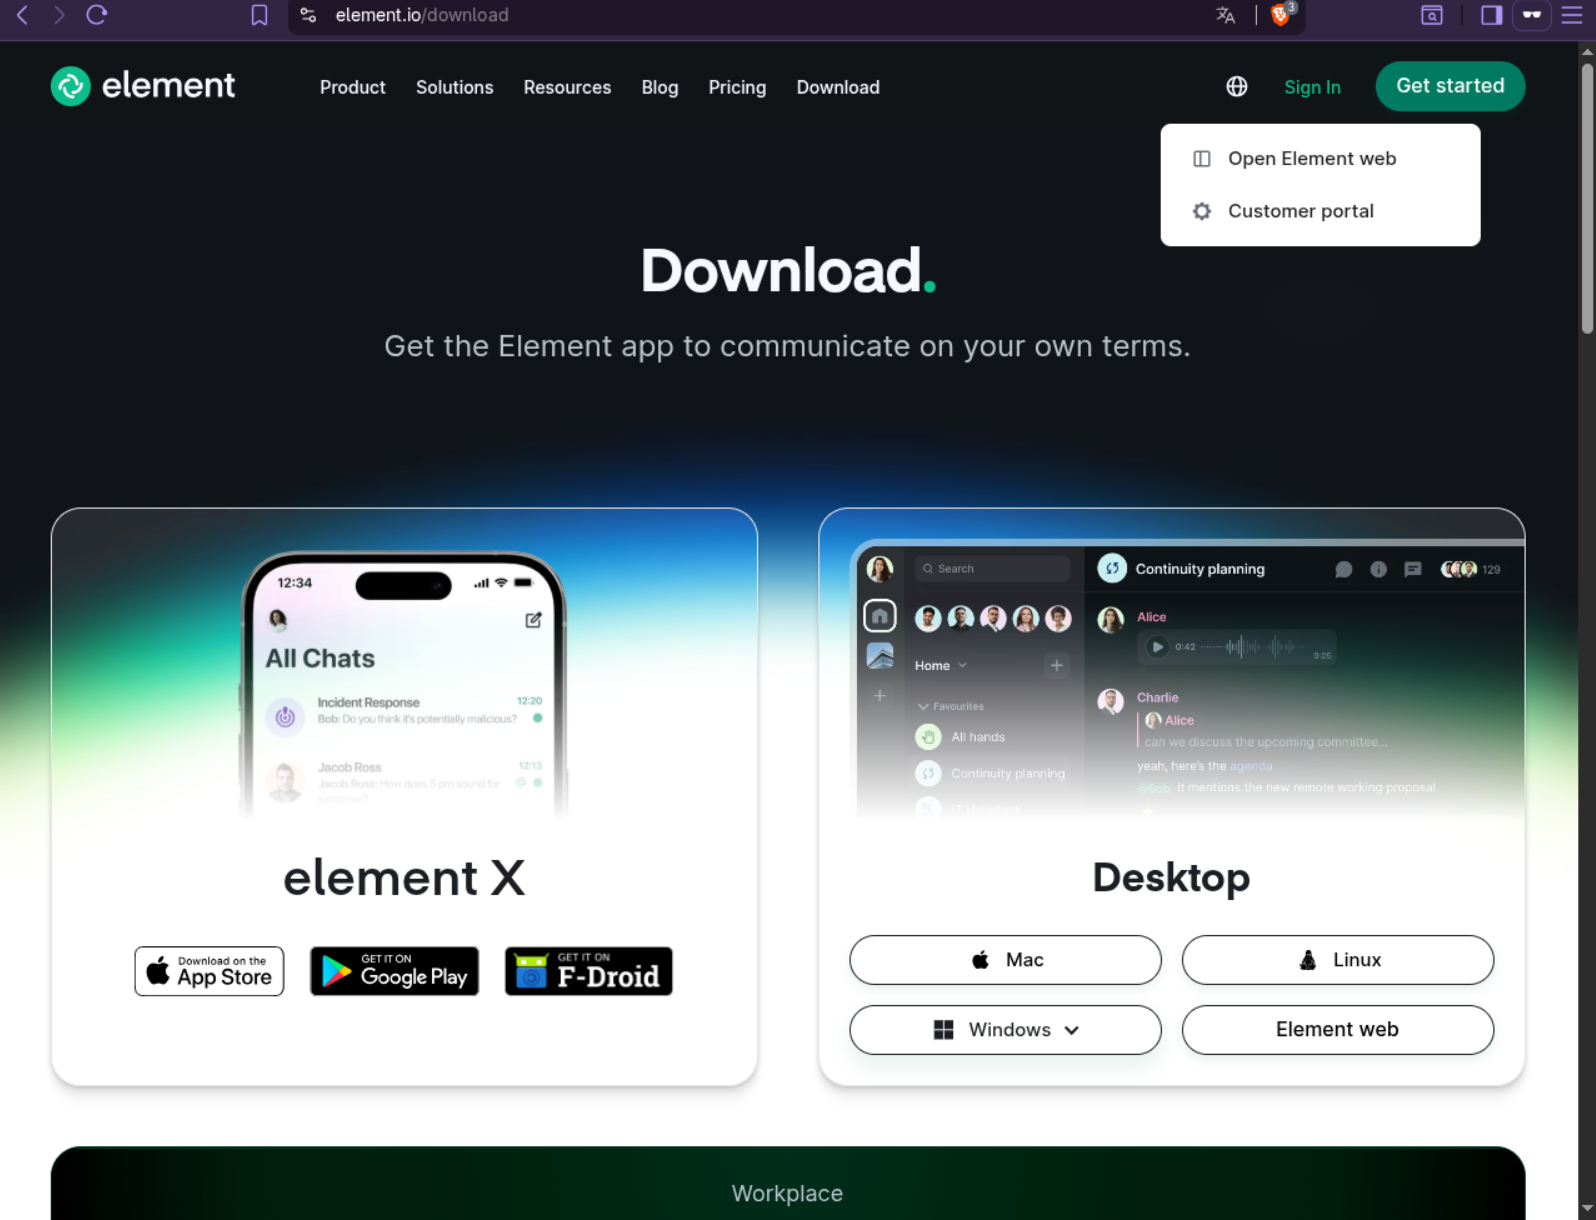Open the Product menu
The height and width of the screenshot is (1220, 1596).
tap(353, 87)
